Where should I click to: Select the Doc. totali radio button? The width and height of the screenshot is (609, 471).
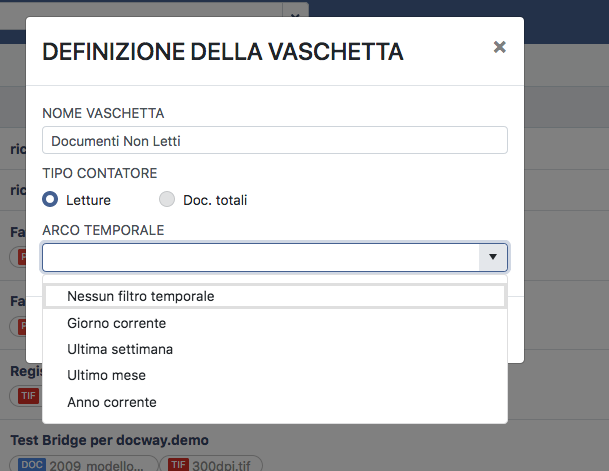(167, 199)
